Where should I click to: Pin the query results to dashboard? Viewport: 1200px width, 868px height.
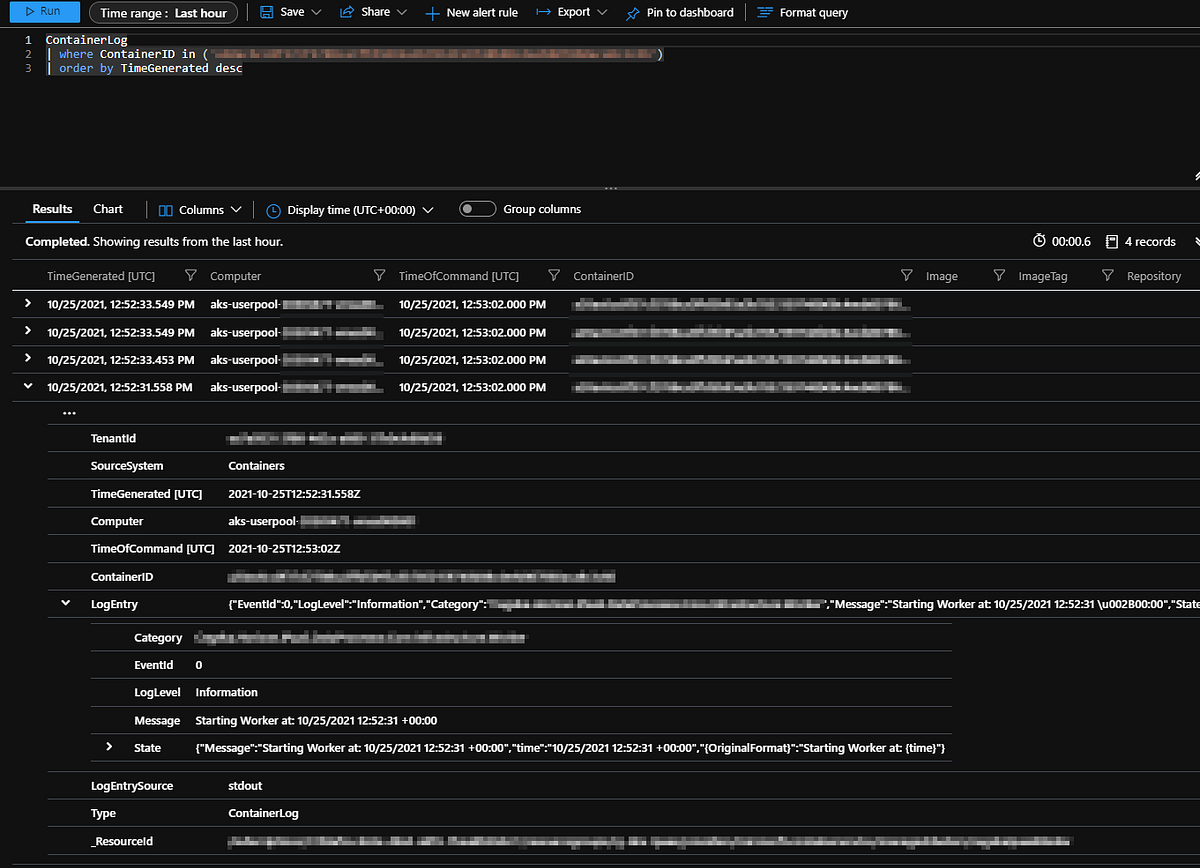coord(678,13)
